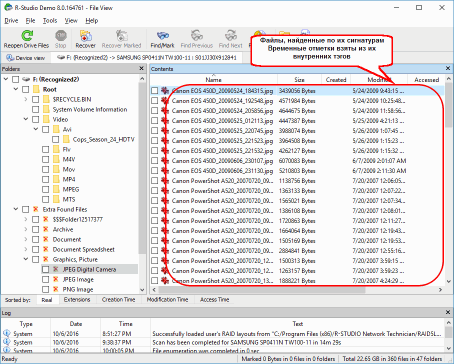Click the red X icon of Extra Found Files
454x364 pixels.
coord(36,209)
